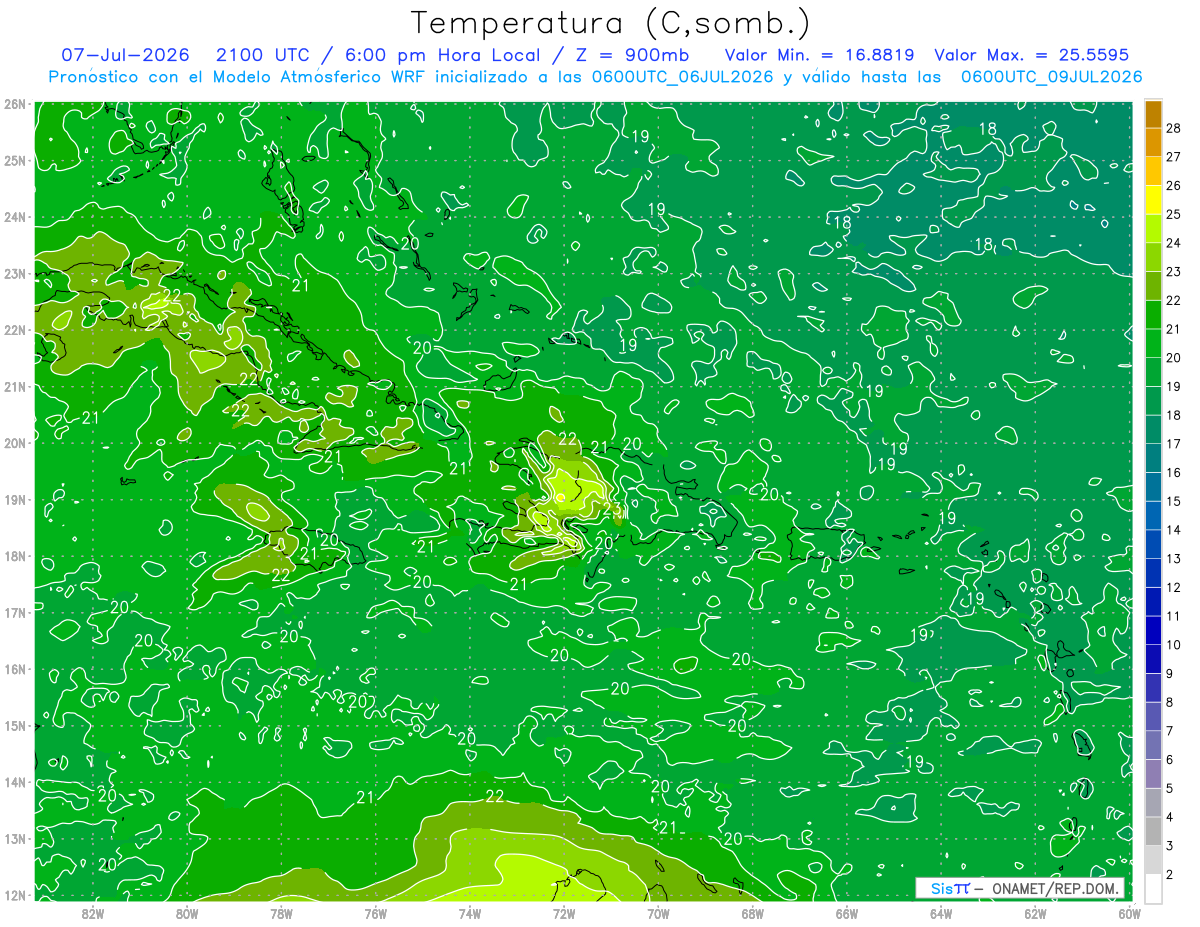Screen dimensions: 1200x927
Task: Click the "Temperatura (C,somb.)" chart title
Action: [x=611, y=22]
